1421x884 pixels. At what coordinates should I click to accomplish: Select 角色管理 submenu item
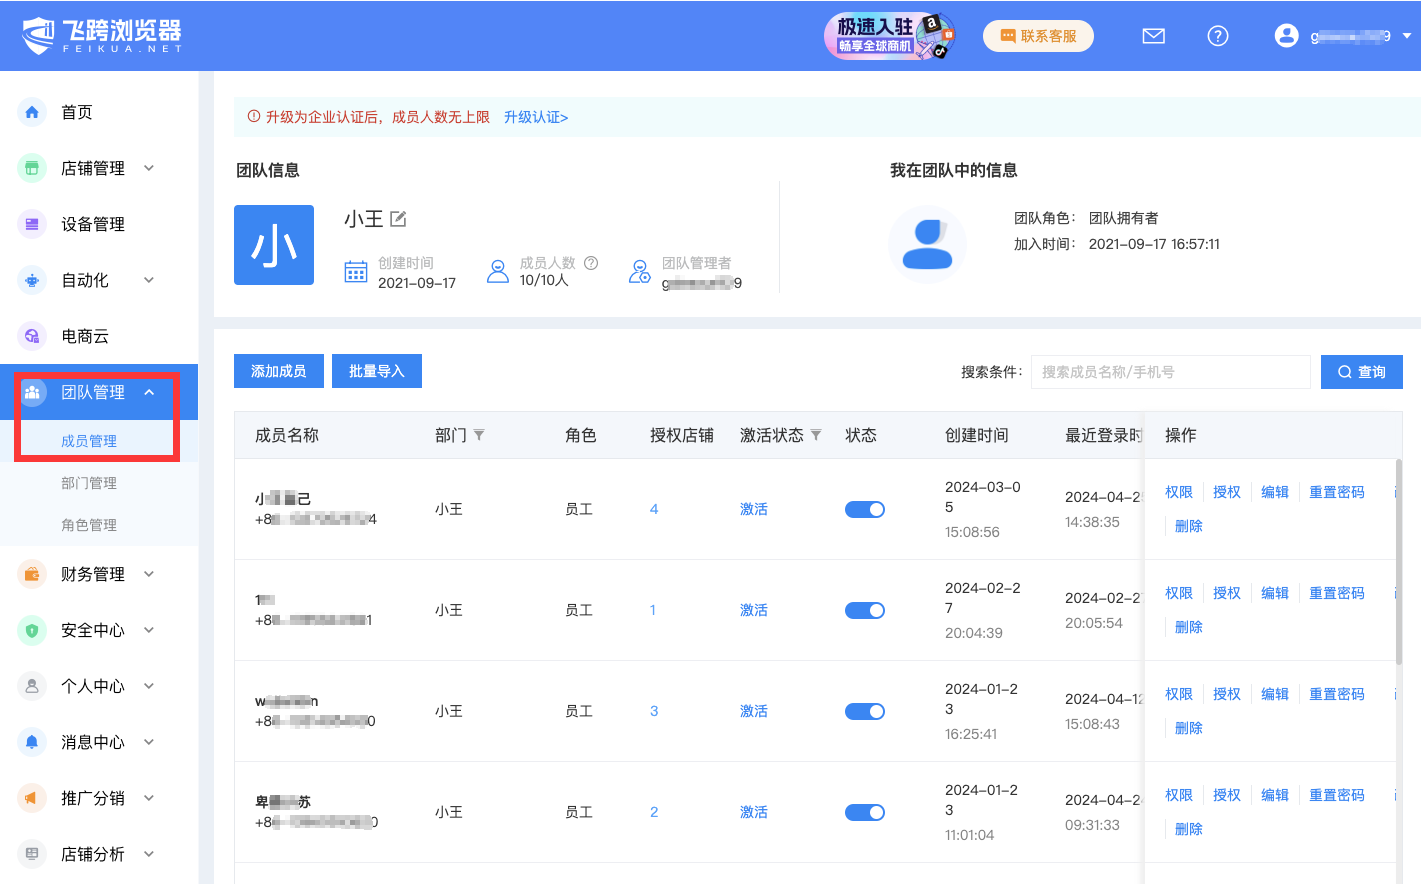click(89, 525)
